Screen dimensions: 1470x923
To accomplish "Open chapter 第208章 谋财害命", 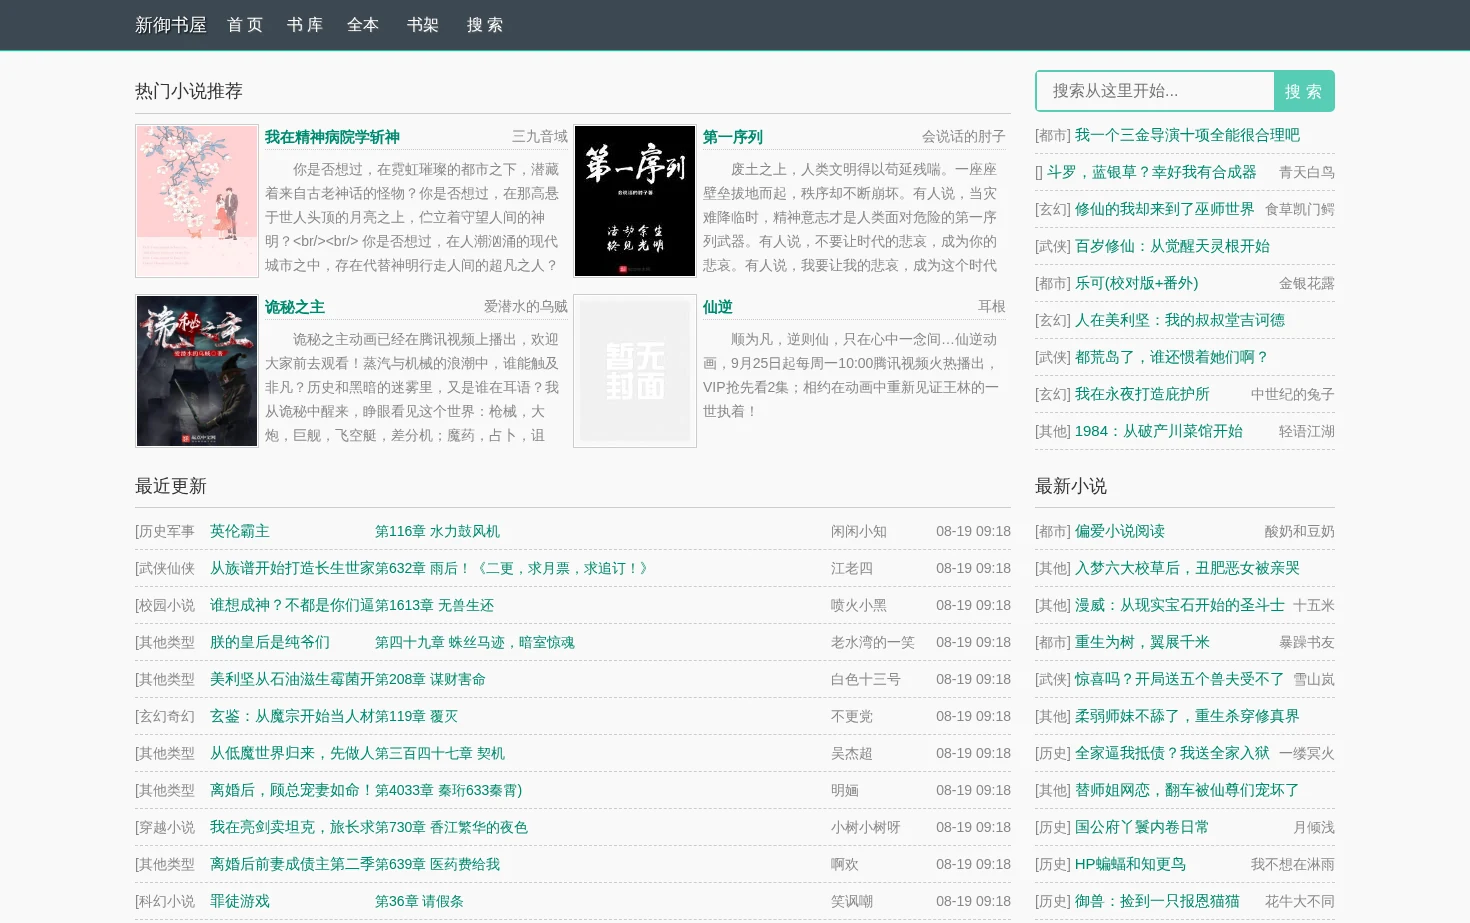I will (x=430, y=679).
